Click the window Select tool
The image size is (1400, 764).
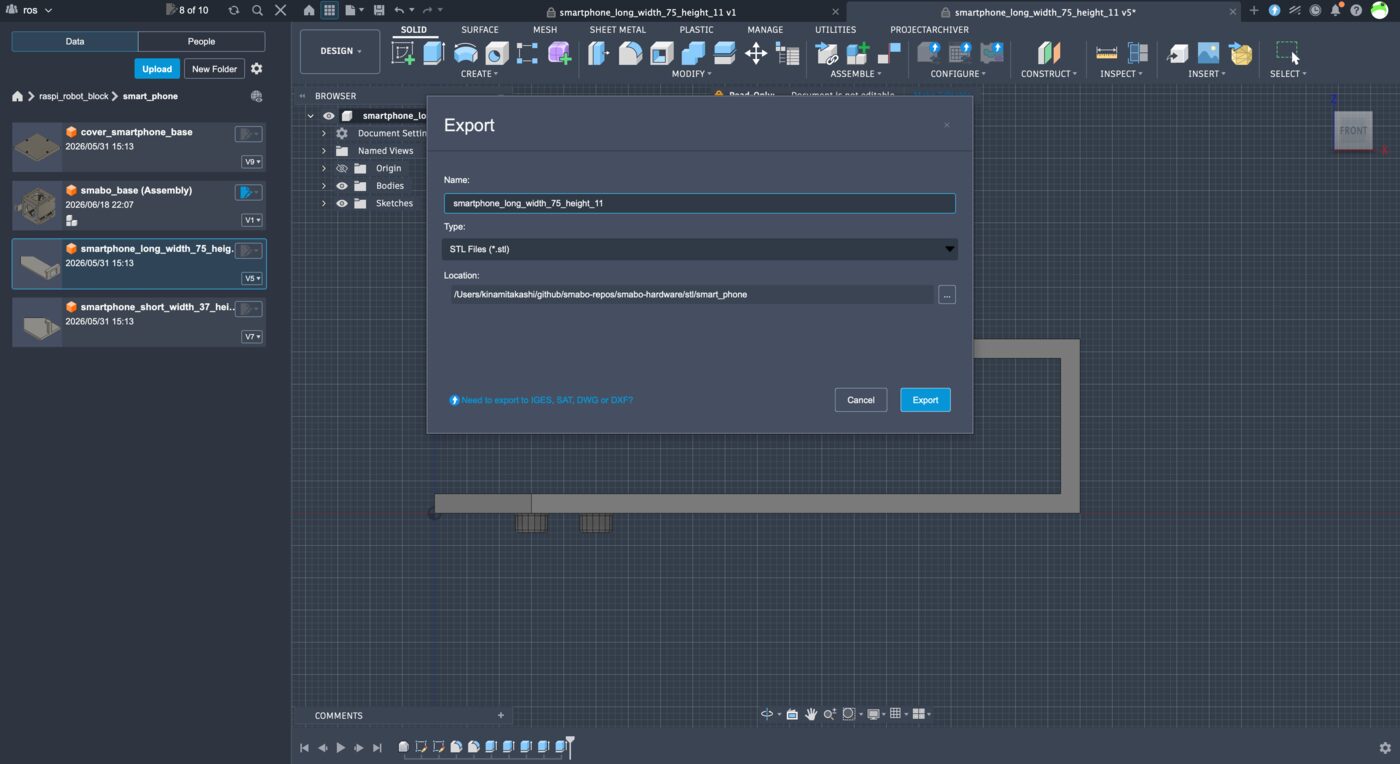click(x=1288, y=53)
